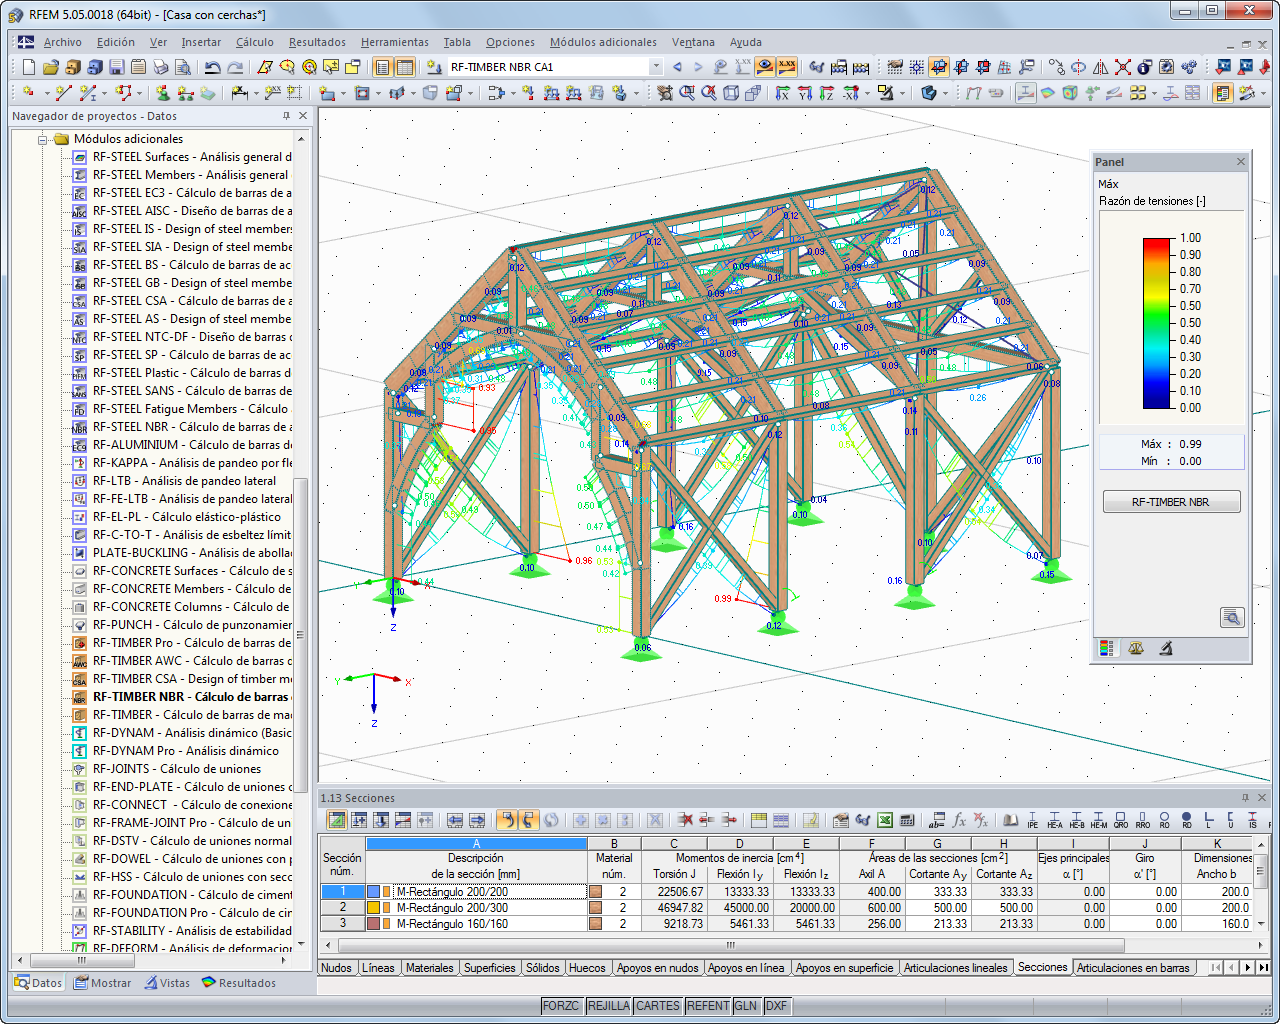Viewport: 1280px width, 1024px height.
Task: Click the info icon in top toolbar
Action: point(1144,67)
